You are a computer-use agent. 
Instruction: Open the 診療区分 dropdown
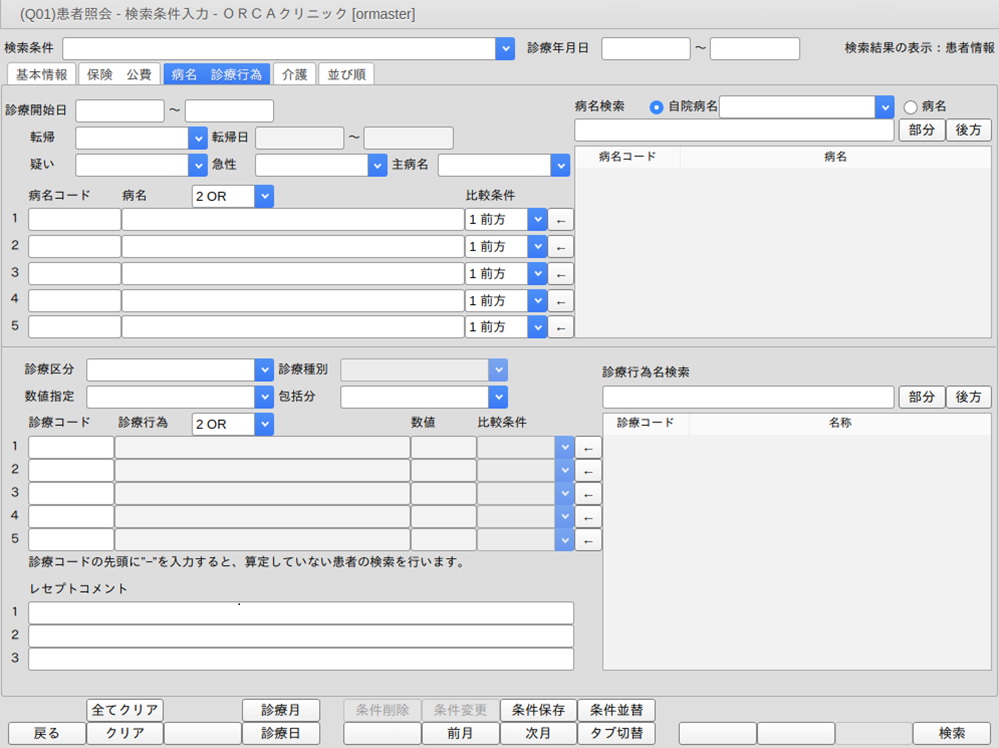point(264,370)
